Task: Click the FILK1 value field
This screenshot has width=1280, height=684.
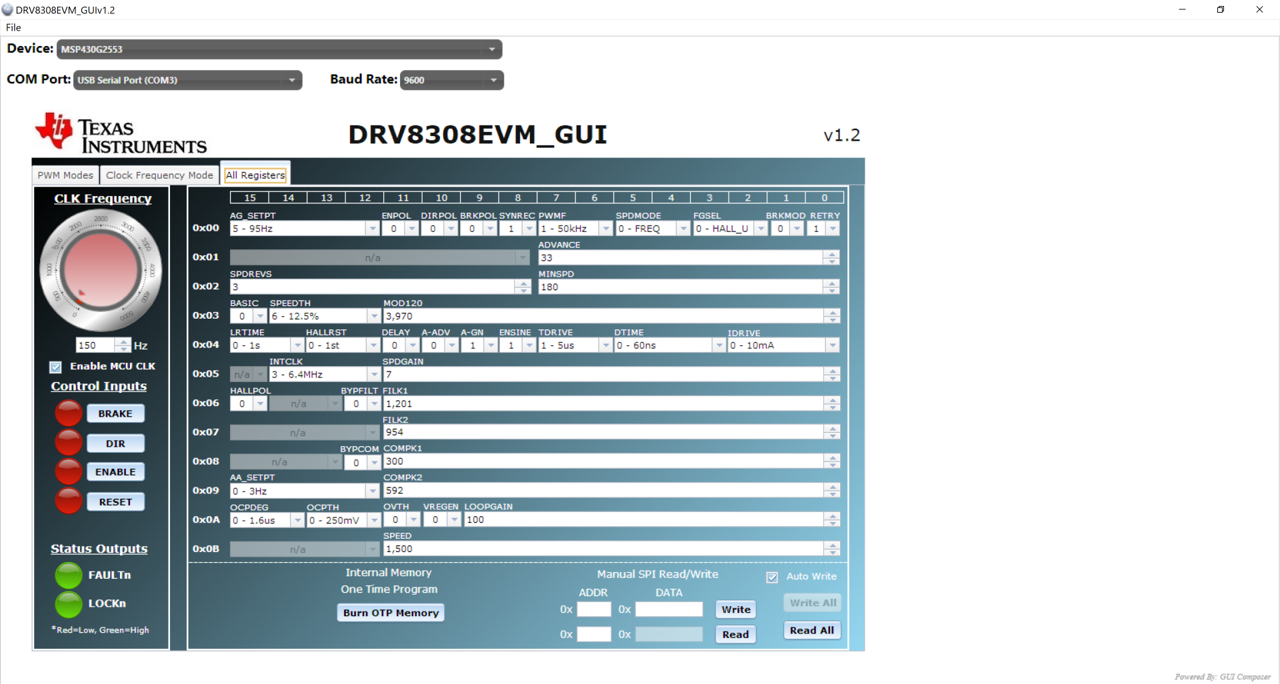Action: coord(603,403)
